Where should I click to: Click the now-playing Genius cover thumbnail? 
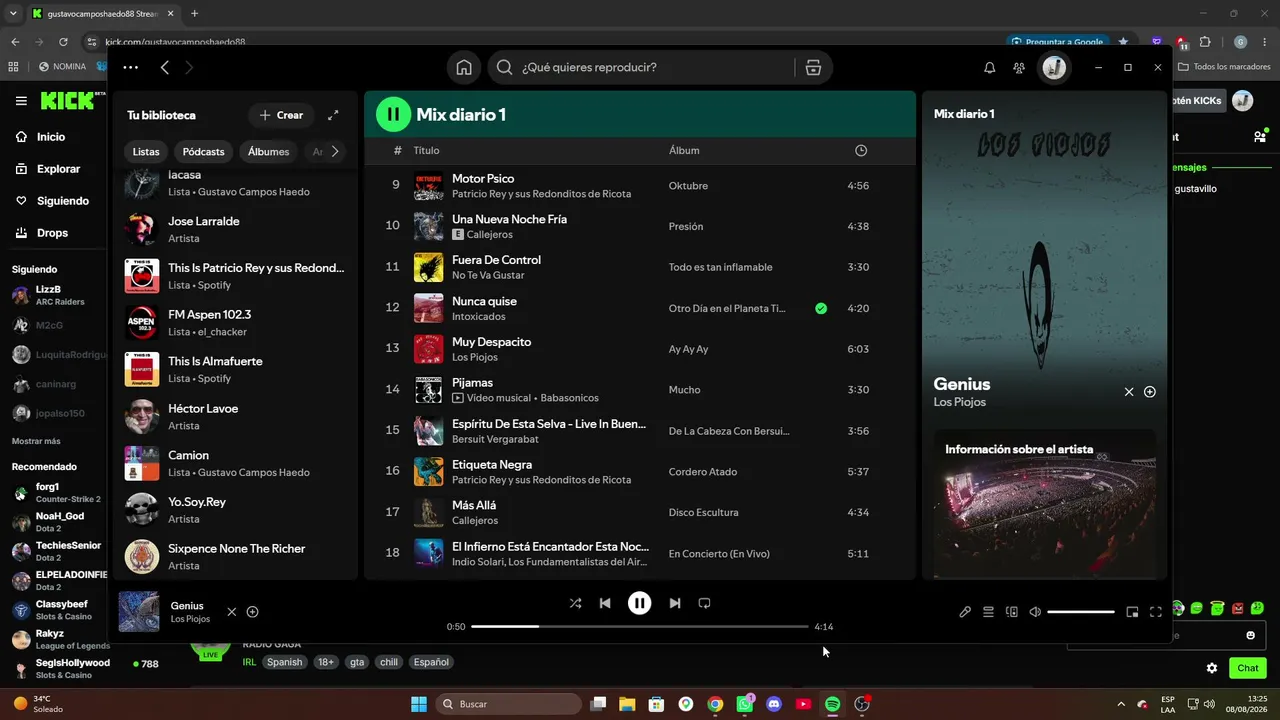point(139,612)
